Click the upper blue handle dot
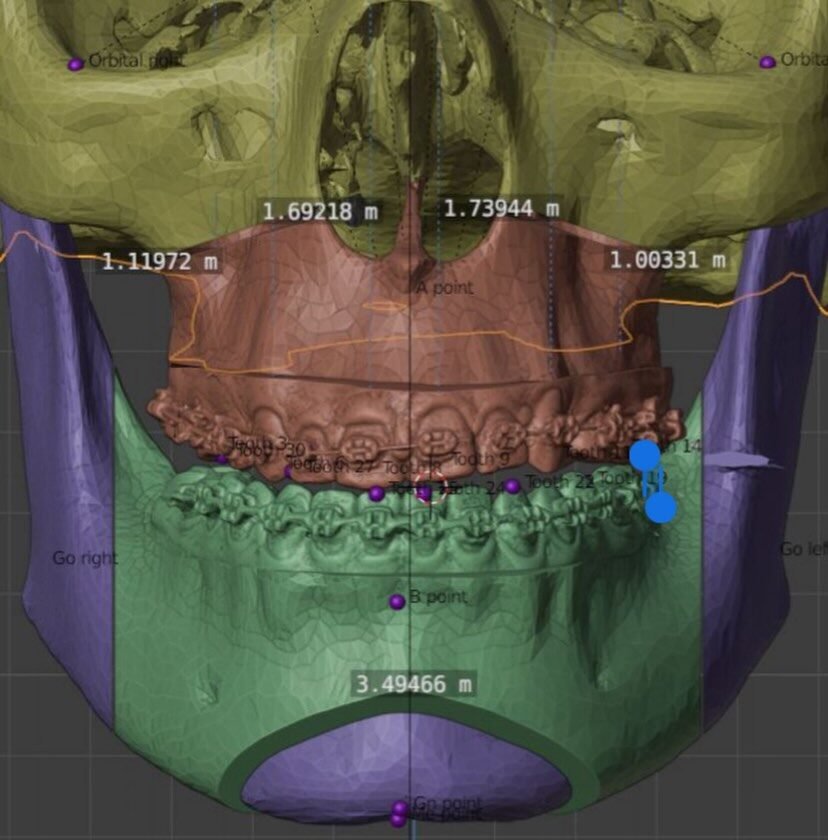Screen dimensions: 828x840 pyautogui.click(x=645, y=456)
